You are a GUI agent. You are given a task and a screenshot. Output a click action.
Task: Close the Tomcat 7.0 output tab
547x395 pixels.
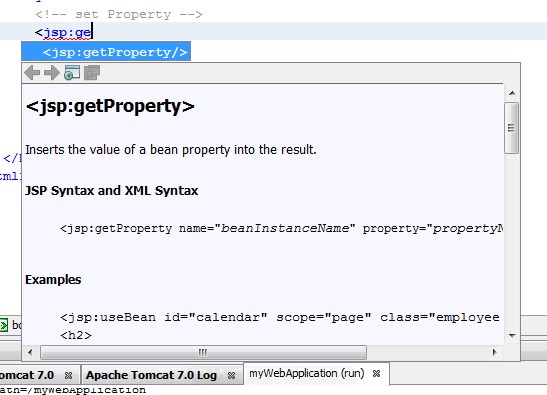(68, 375)
